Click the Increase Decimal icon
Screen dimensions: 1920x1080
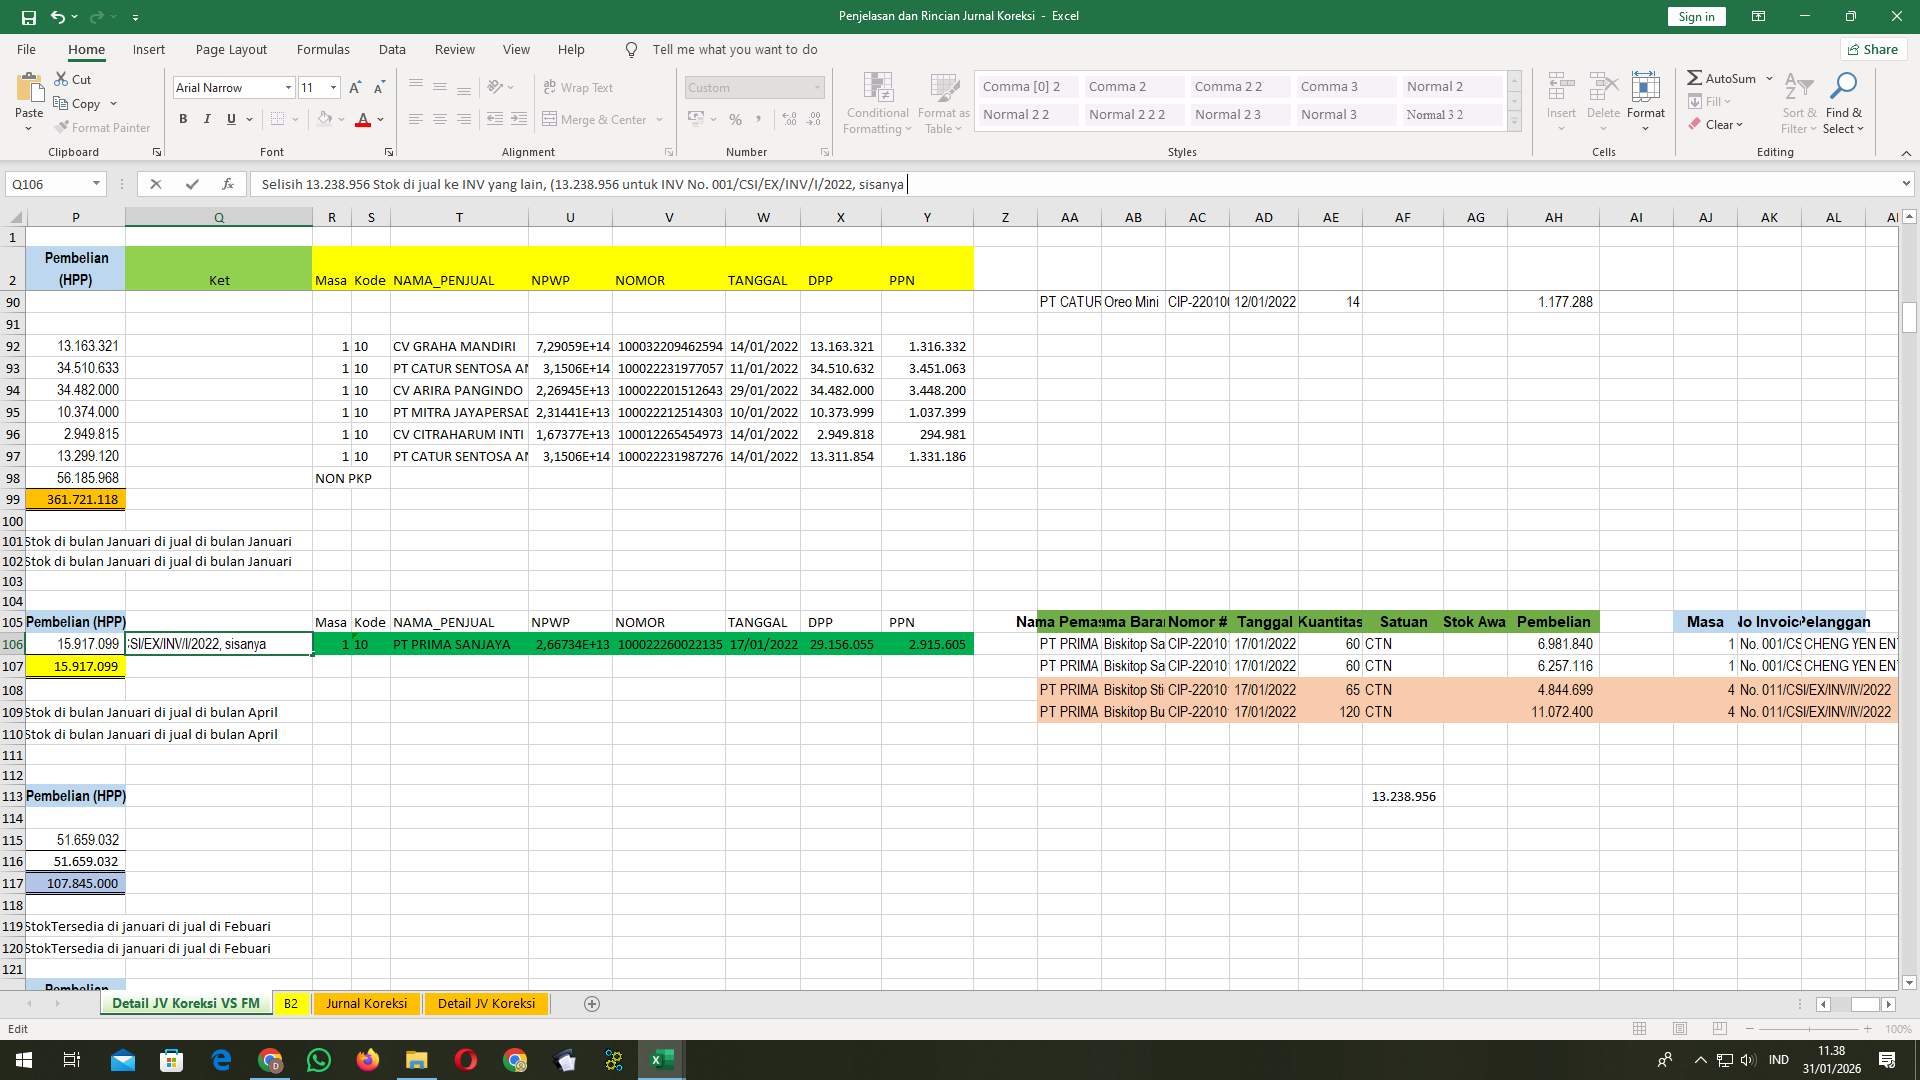[789, 119]
